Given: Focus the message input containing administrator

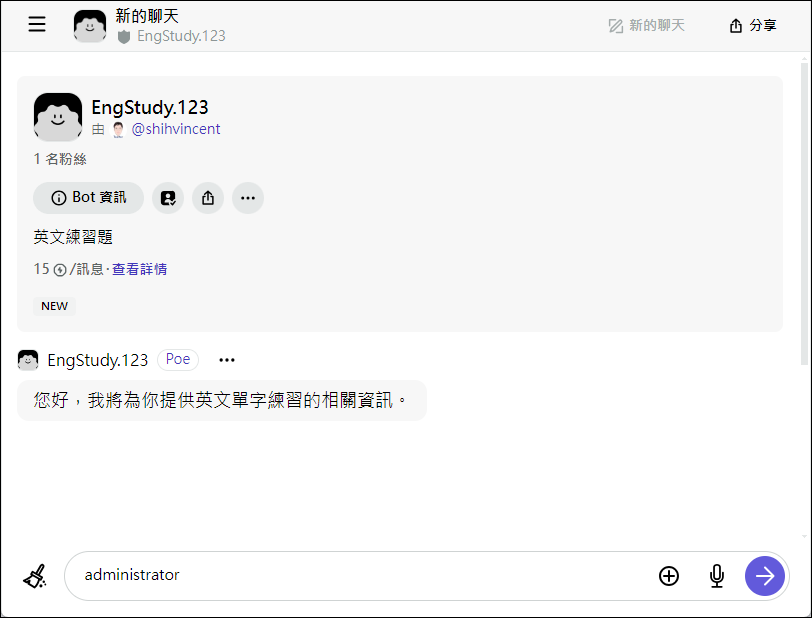Looking at the screenshot, I should (362, 576).
